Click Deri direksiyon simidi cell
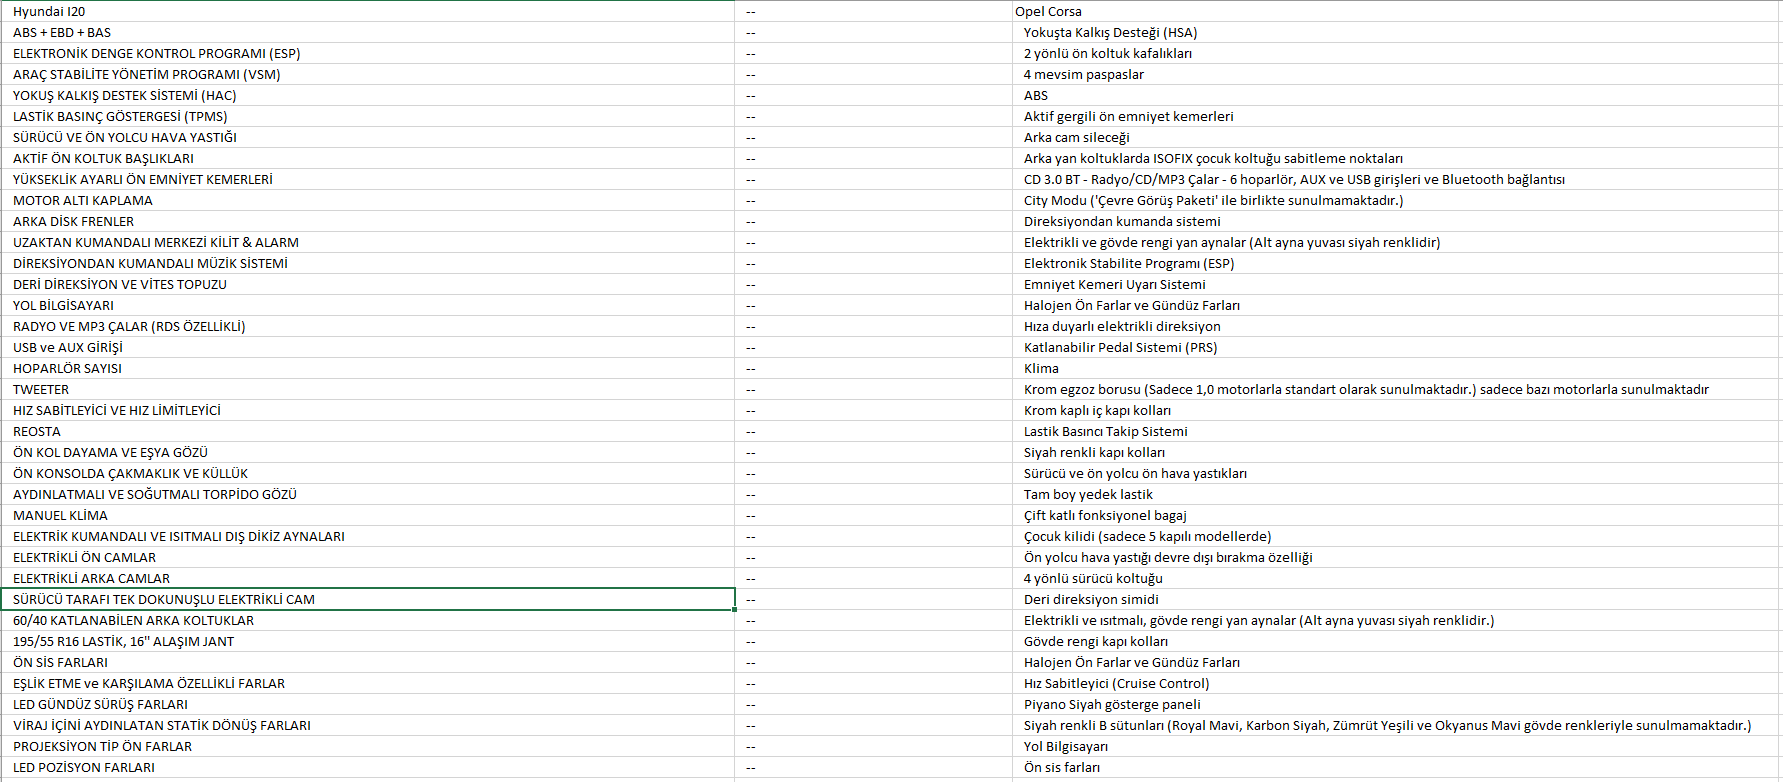This screenshot has width=1783, height=782. 1396,599
